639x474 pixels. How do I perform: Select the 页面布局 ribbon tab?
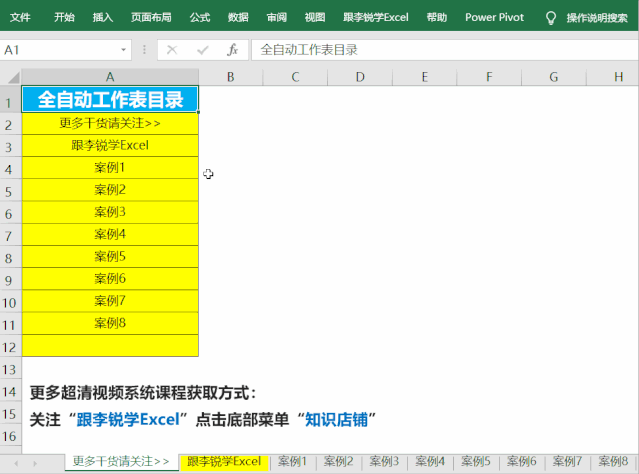coord(151,17)
